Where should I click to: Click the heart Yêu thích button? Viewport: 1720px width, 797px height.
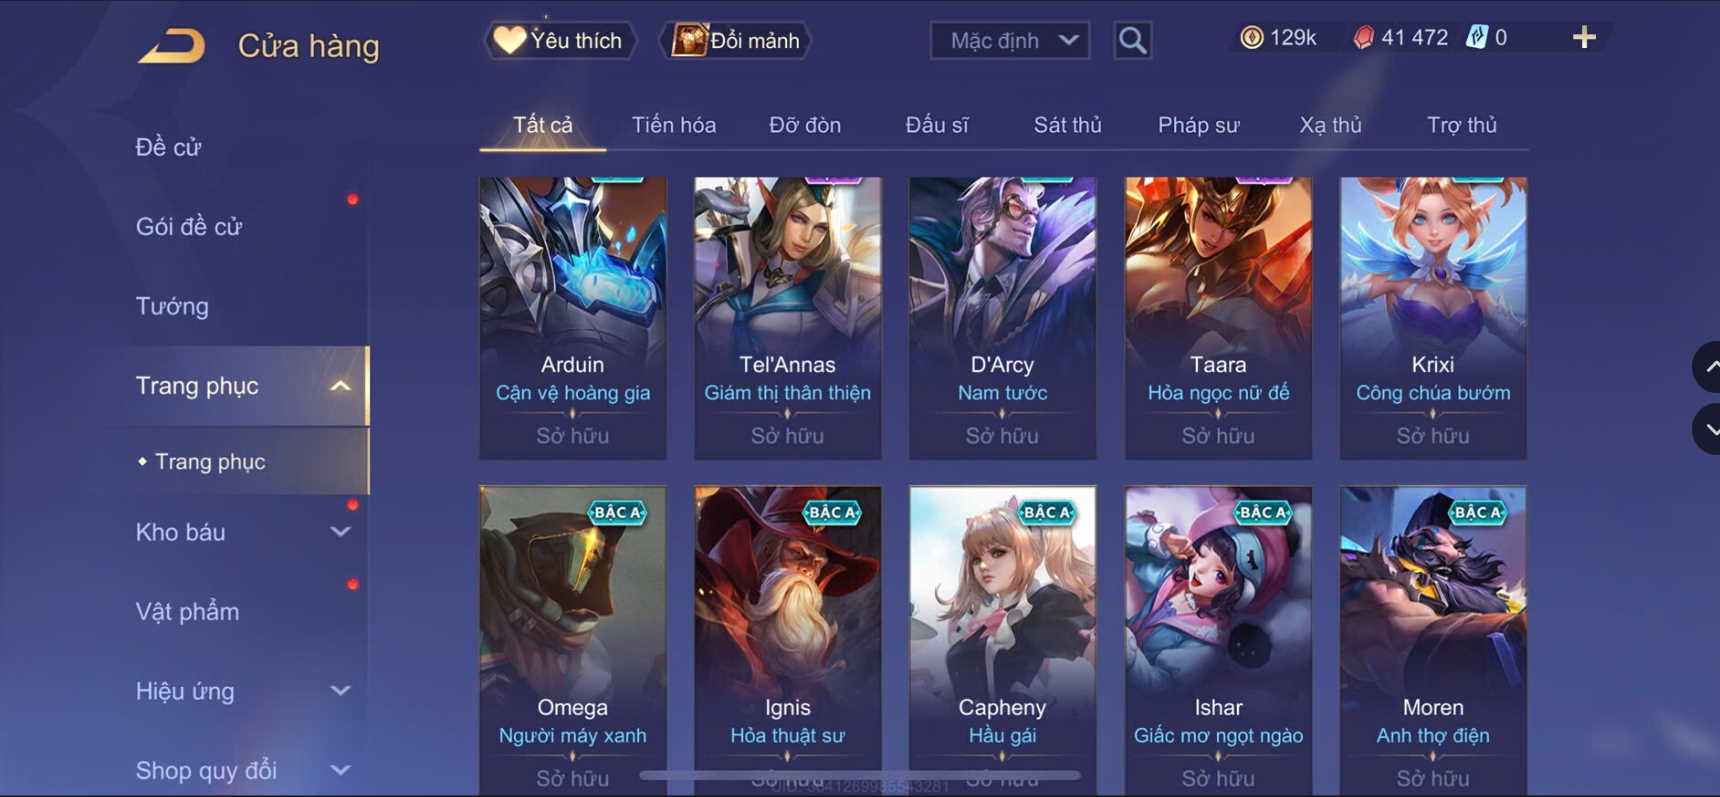pos(560,41)
